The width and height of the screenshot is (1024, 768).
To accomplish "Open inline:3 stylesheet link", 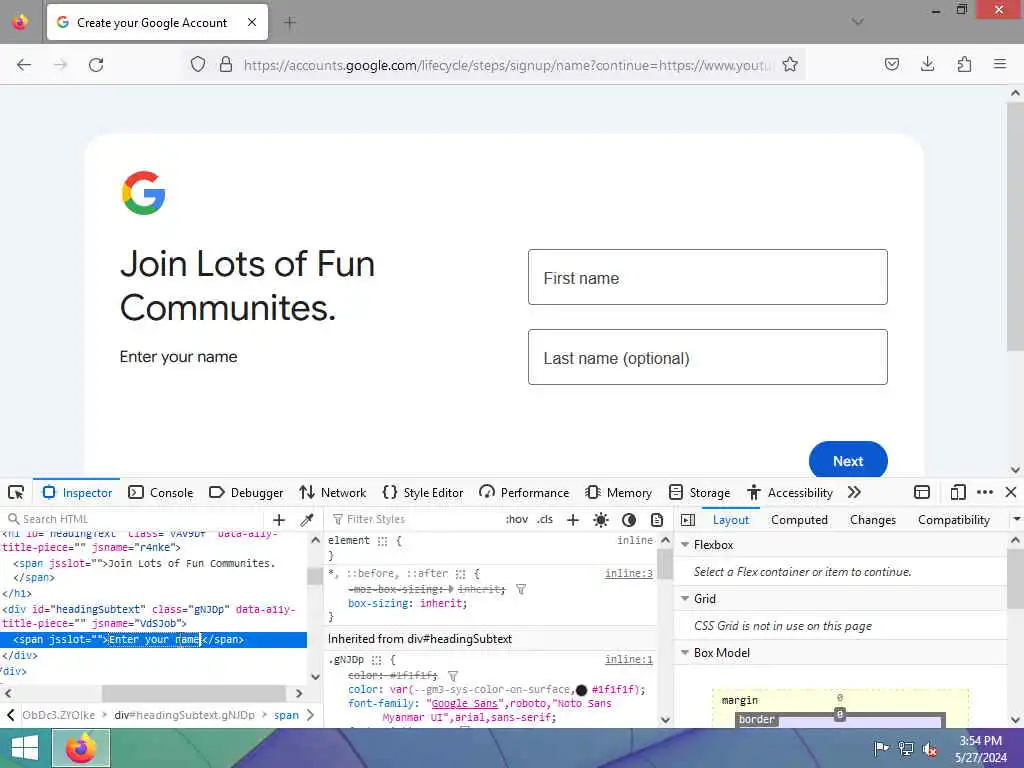I will tap(628, 573).
